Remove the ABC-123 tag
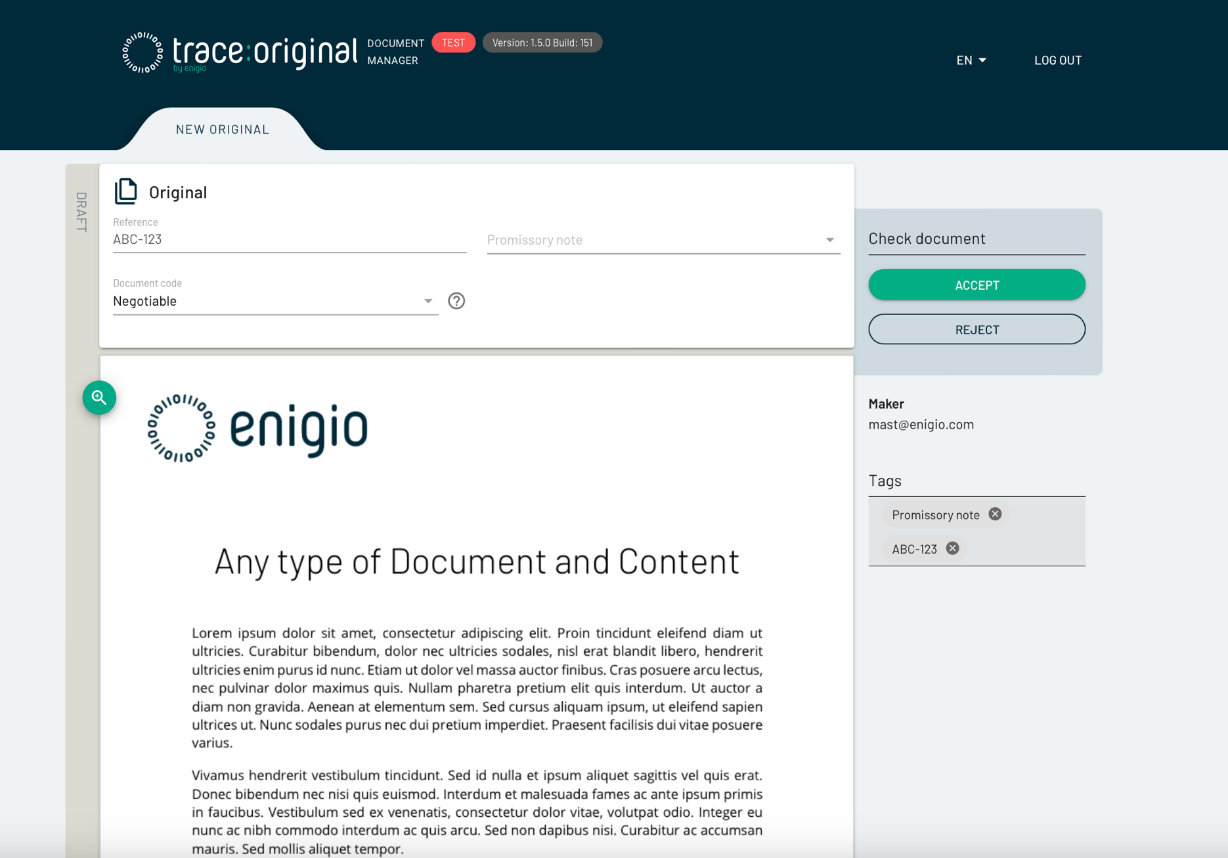 953,548
